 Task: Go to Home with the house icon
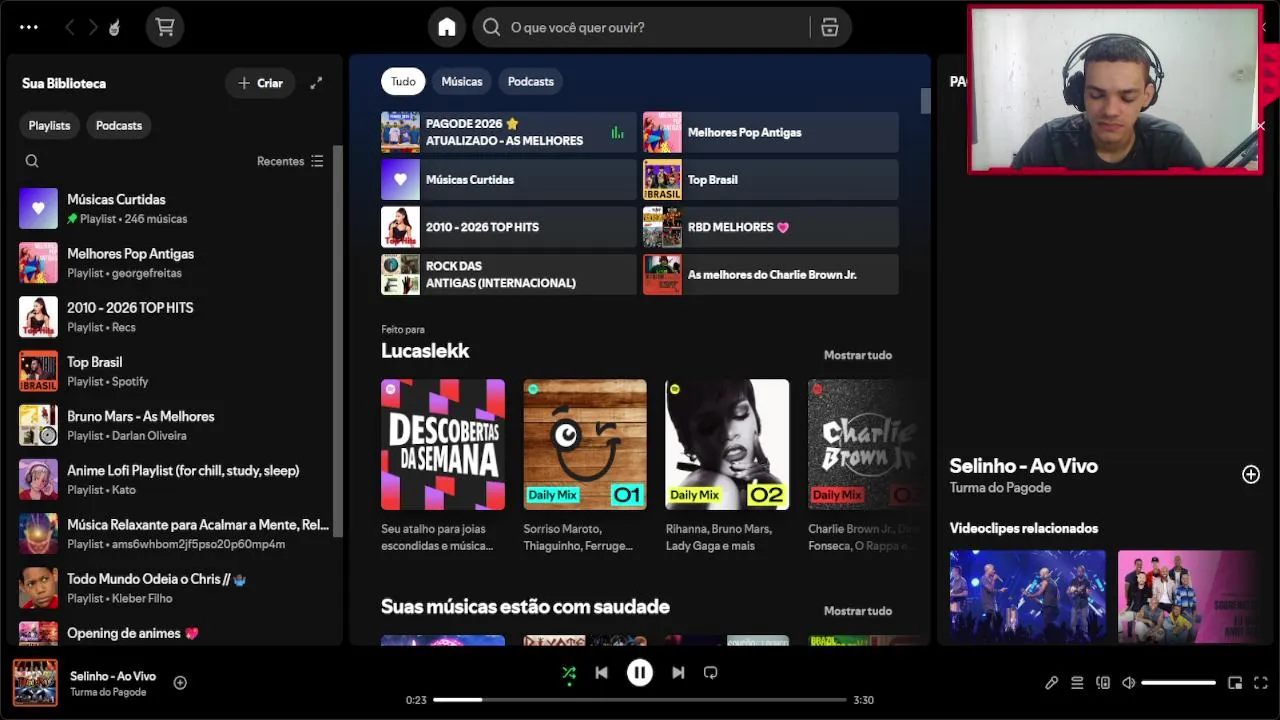point(447,27)
